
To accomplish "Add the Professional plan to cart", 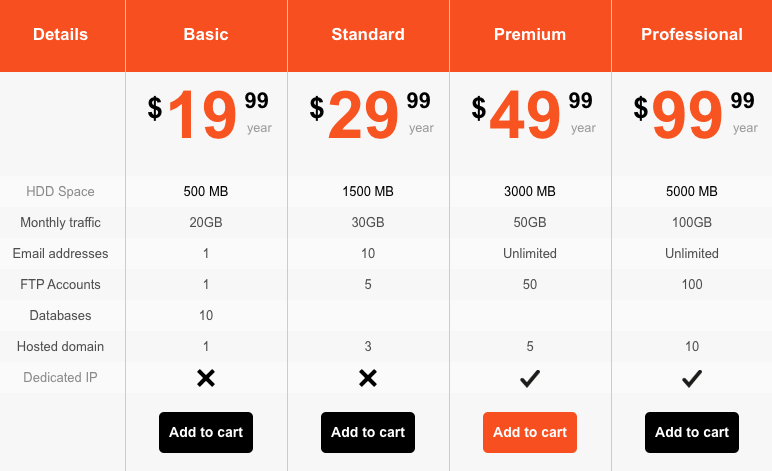I will (x=692, y=432).
